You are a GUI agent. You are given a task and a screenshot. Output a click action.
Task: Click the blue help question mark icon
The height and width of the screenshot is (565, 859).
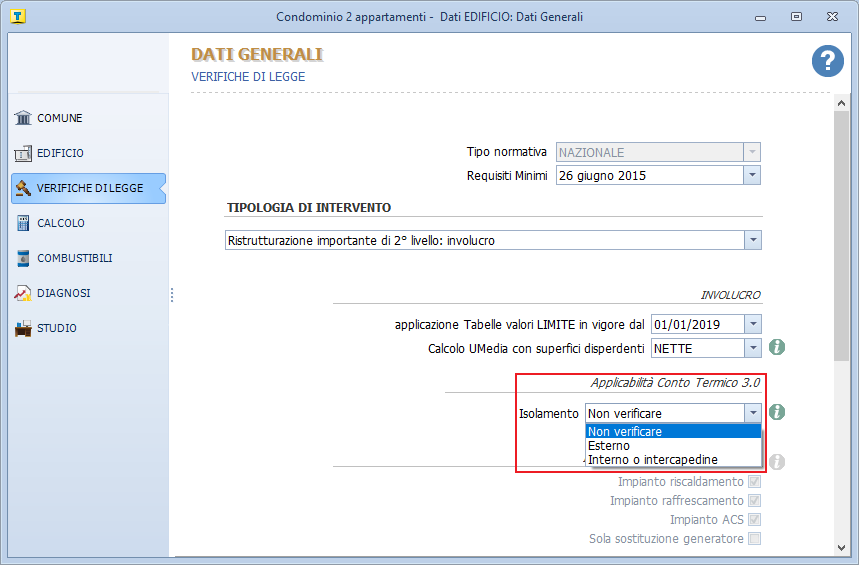827,61
